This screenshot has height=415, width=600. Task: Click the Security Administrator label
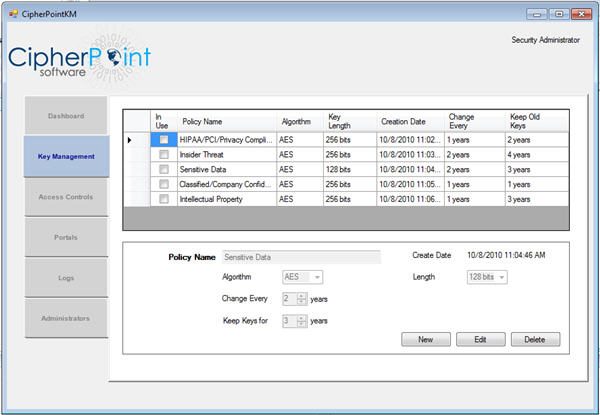(545, 40)
